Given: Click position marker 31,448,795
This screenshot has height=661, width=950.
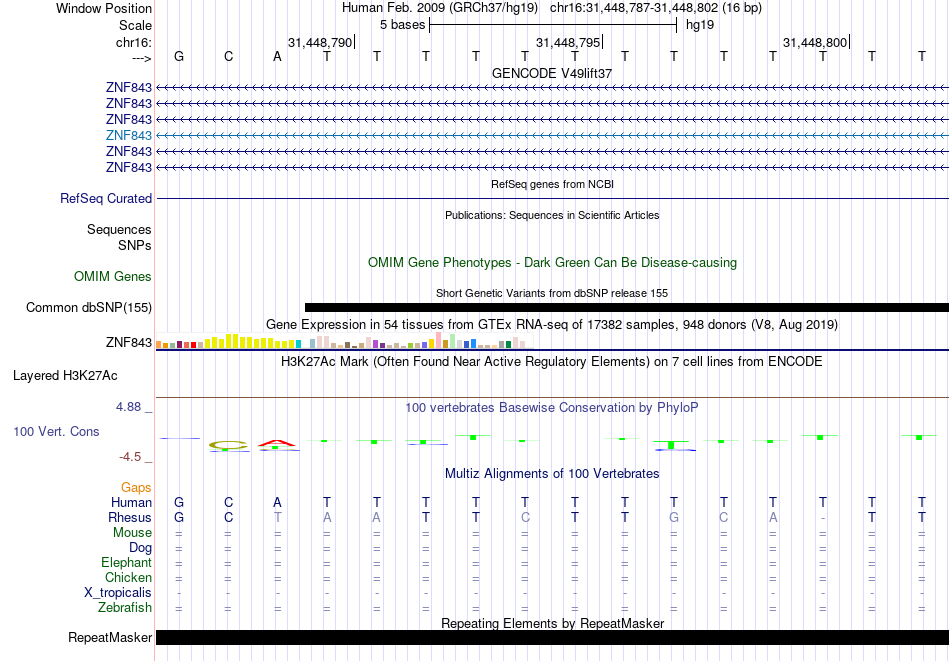Looking at the screenshot, I should click(568, 42).
